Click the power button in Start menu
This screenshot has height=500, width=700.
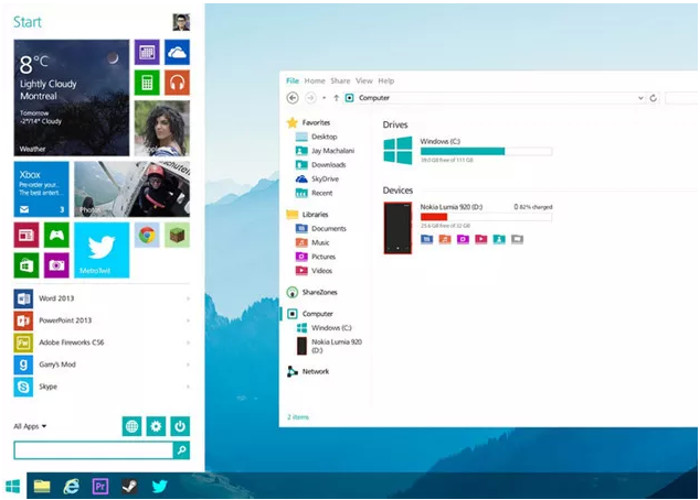point(180,427)
